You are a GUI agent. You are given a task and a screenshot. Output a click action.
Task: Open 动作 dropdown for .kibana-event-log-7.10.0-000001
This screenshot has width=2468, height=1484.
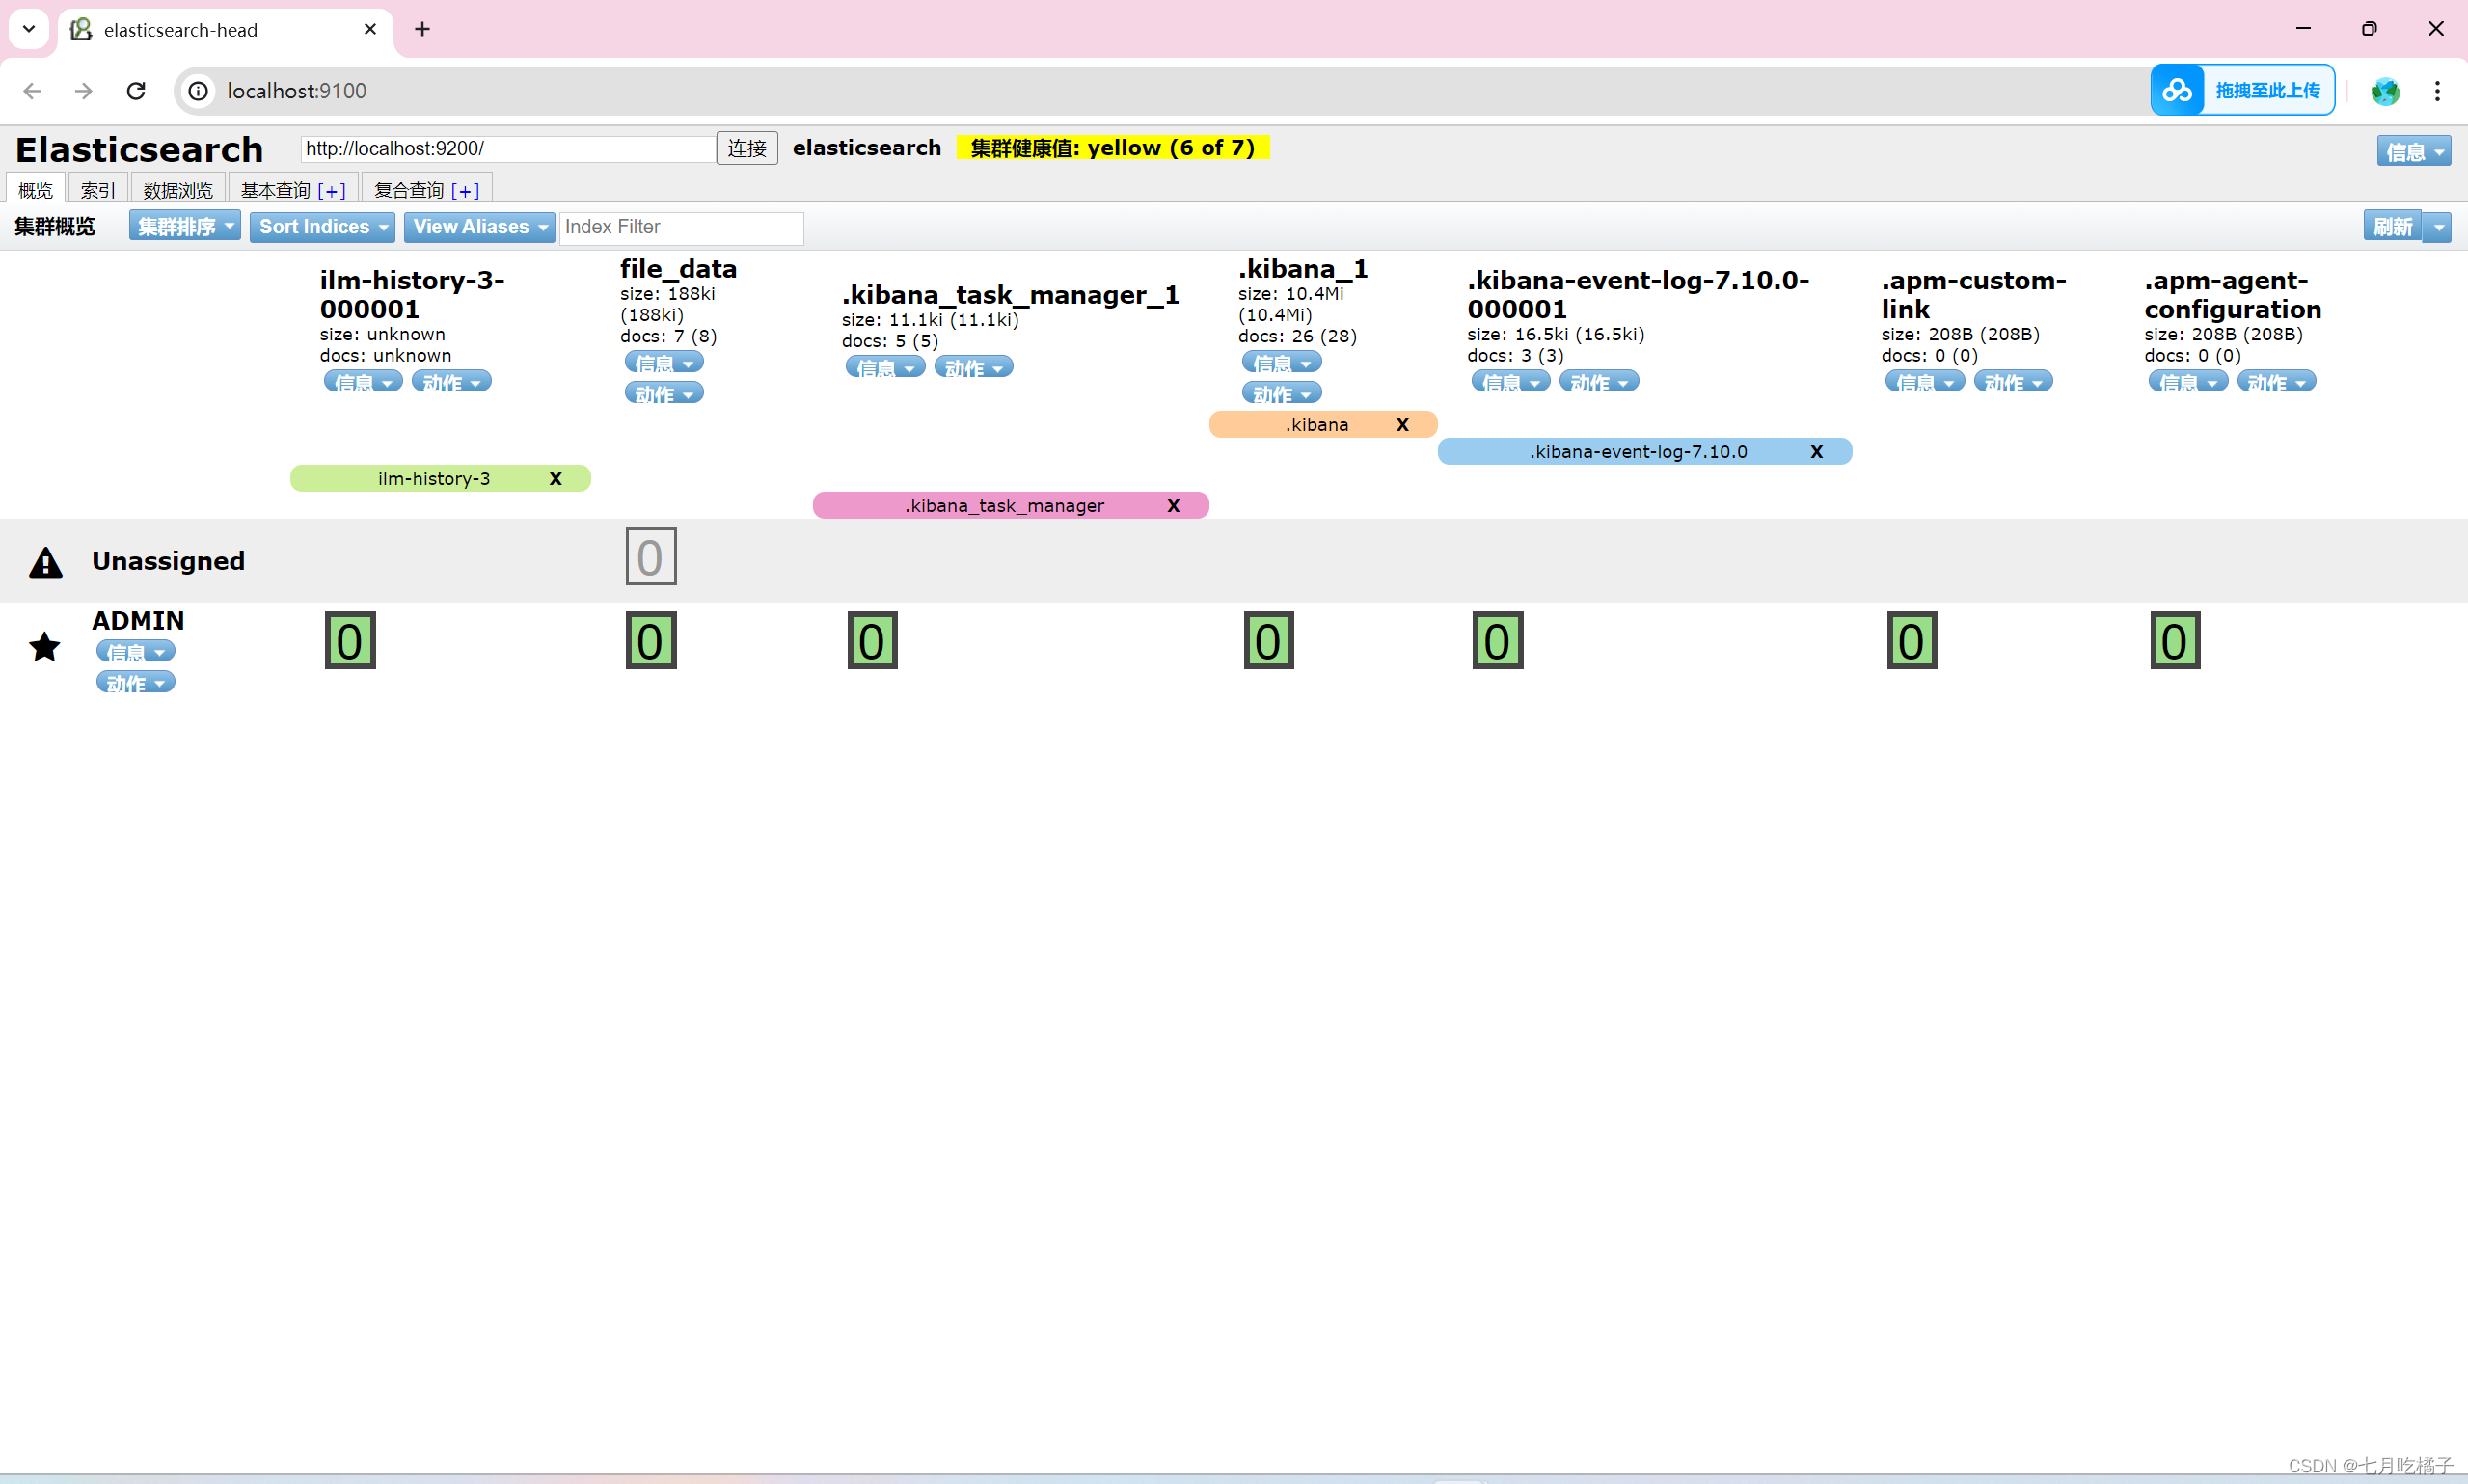pyautogui.click(x=1598, y=382)
